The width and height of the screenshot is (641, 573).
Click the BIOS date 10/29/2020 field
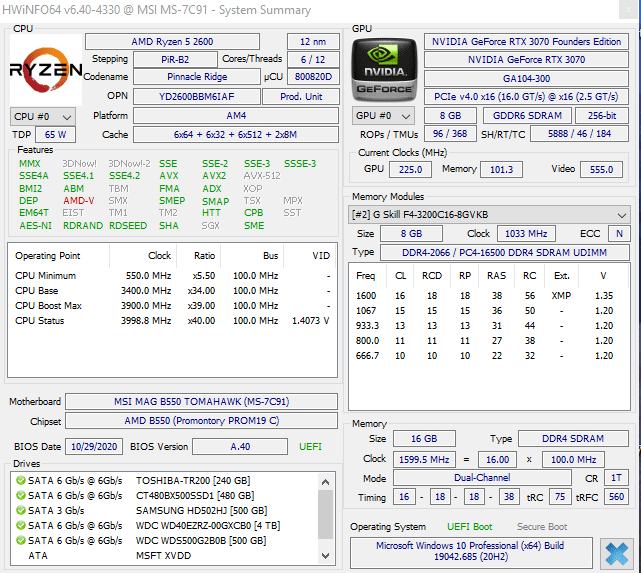click(x=94, y=447)
